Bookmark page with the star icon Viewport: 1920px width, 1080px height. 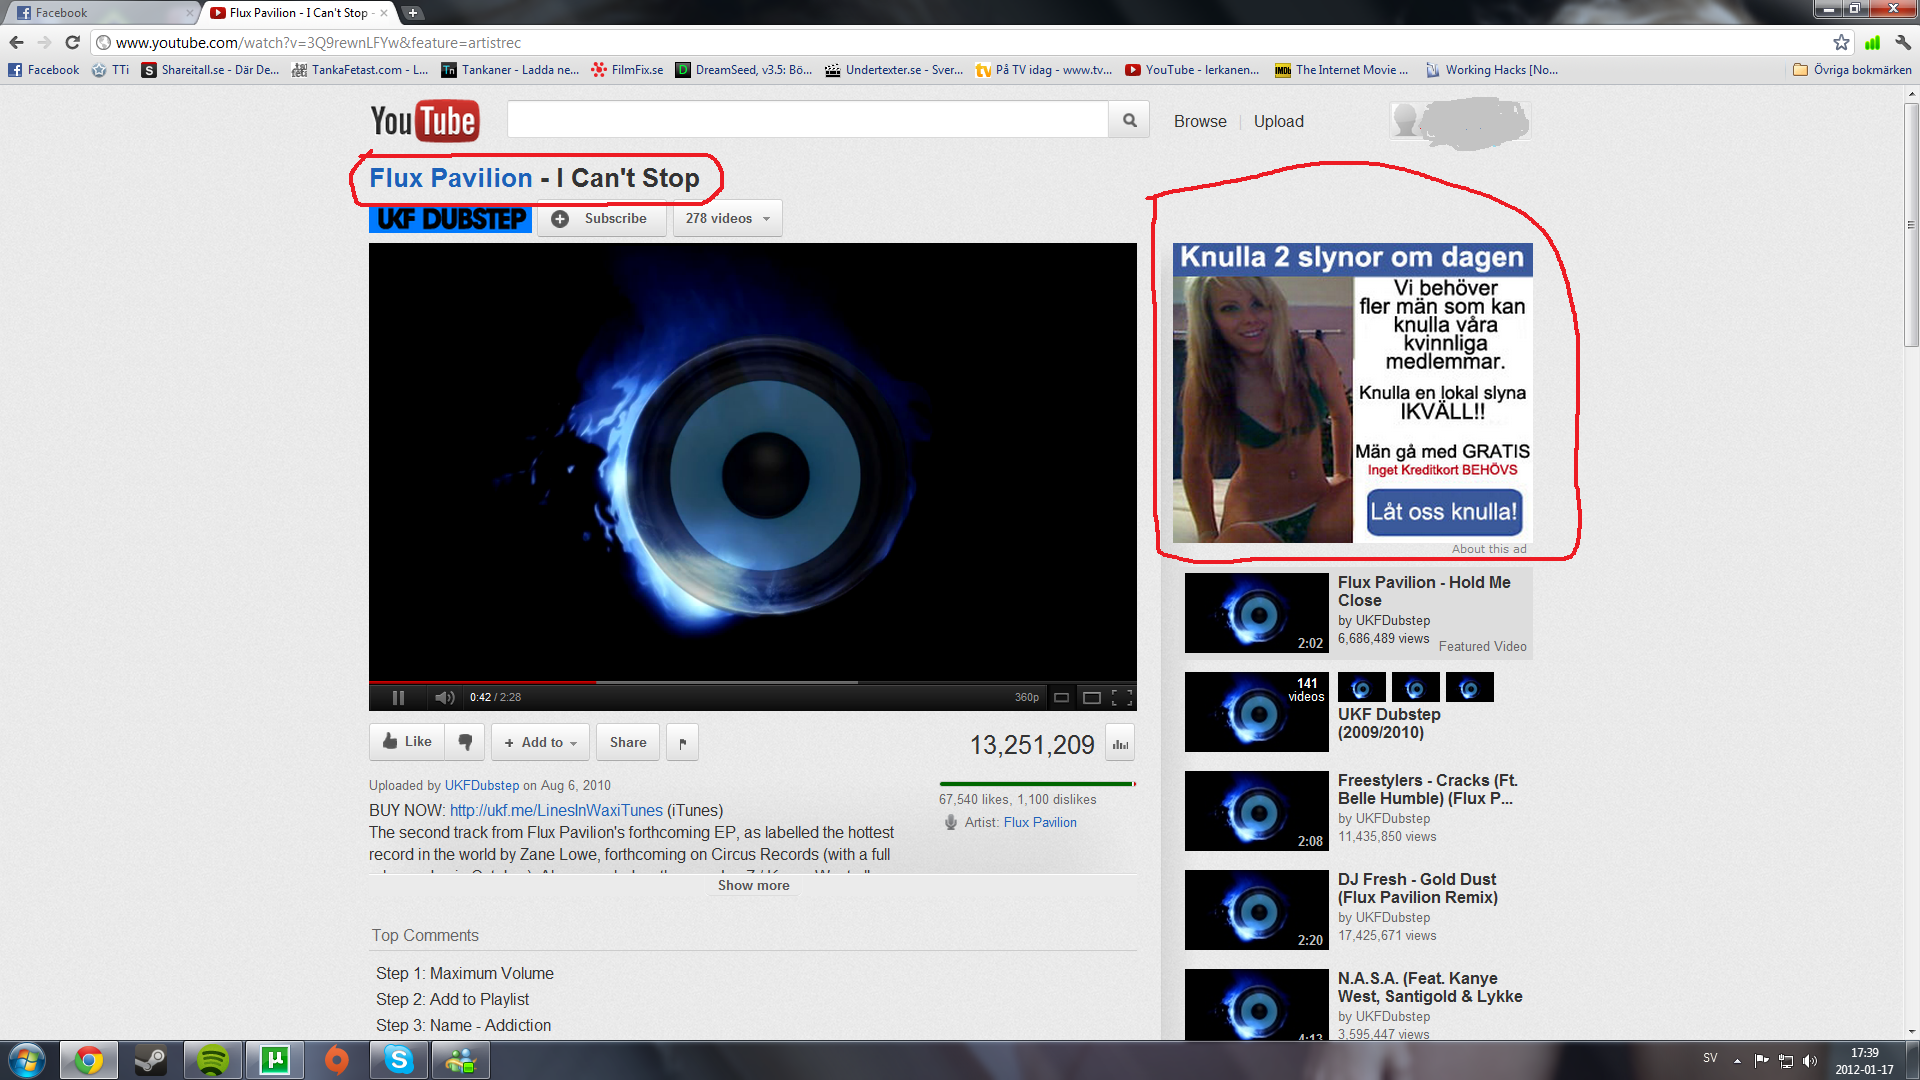pos(1841,42)
